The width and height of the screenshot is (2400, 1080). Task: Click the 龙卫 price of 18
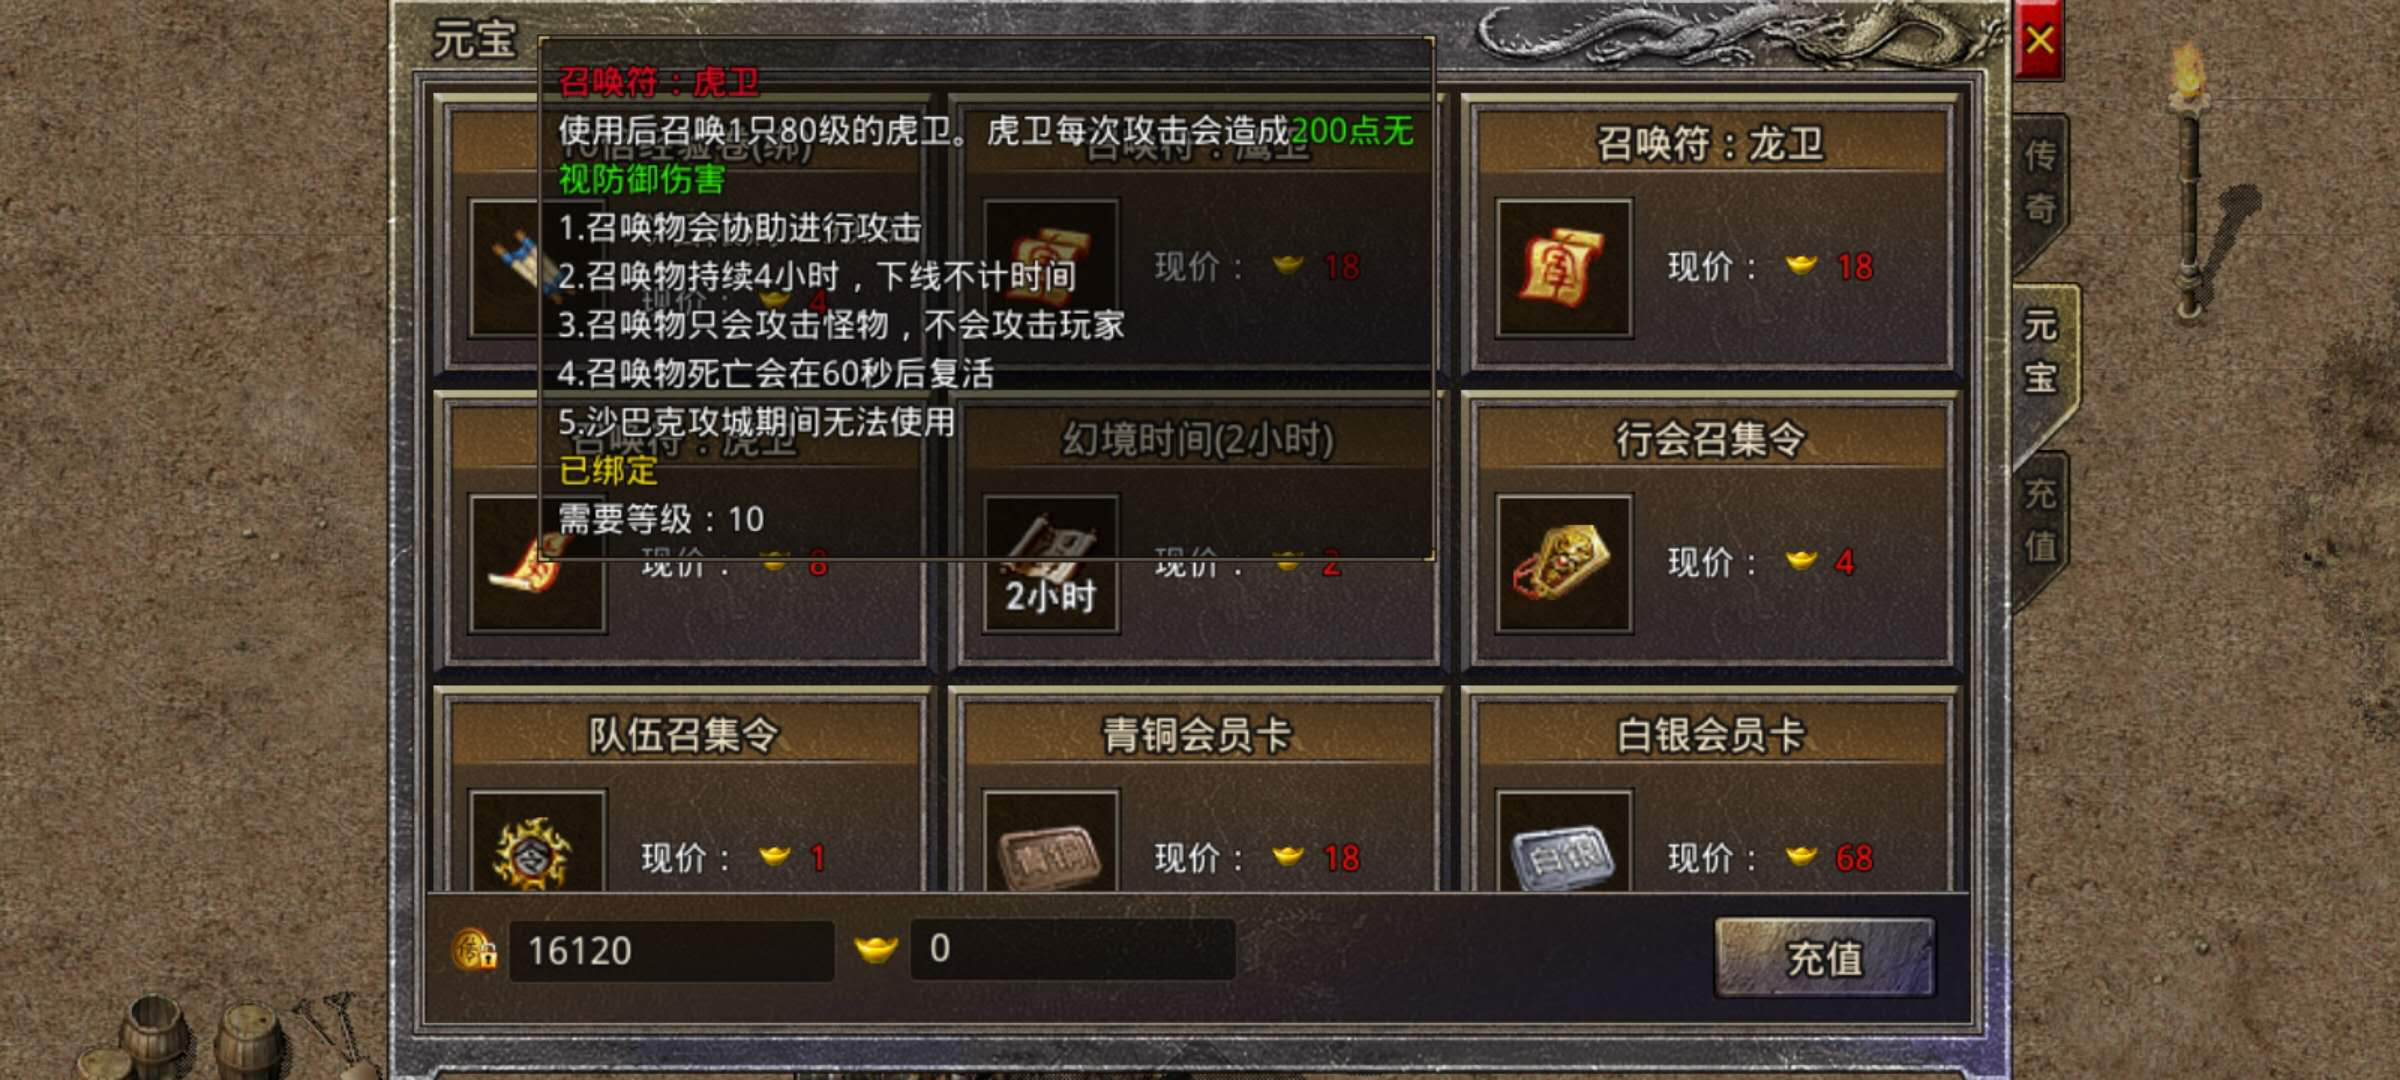pos(1855,267)
